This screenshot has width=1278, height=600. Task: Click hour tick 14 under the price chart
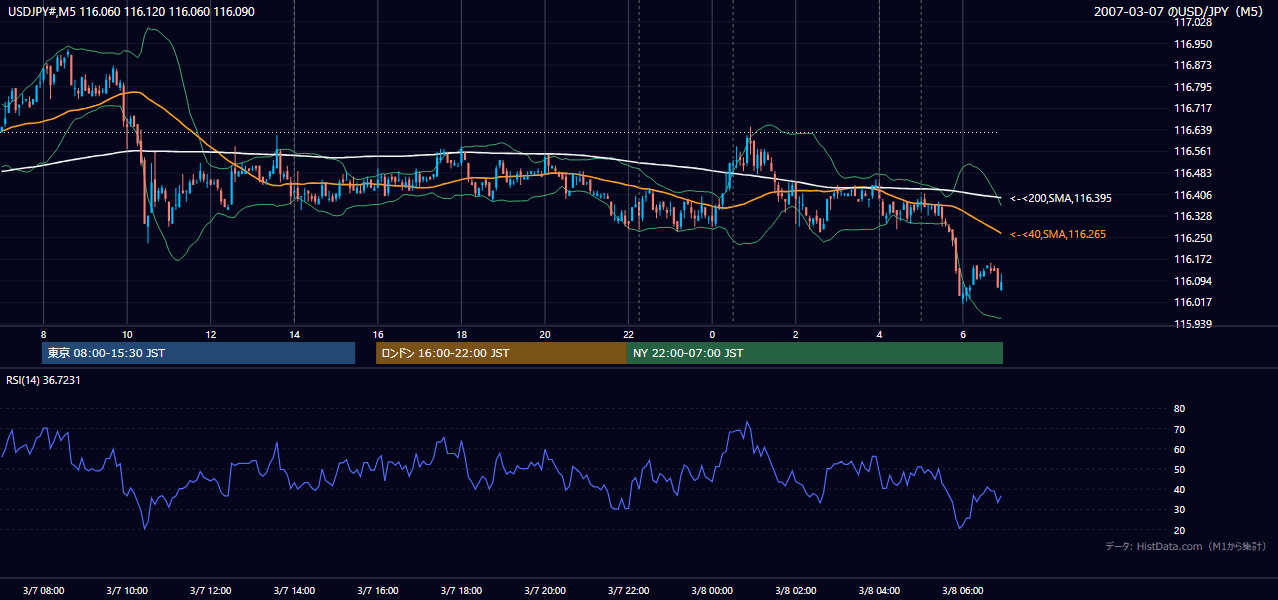[x=294, y=334]
